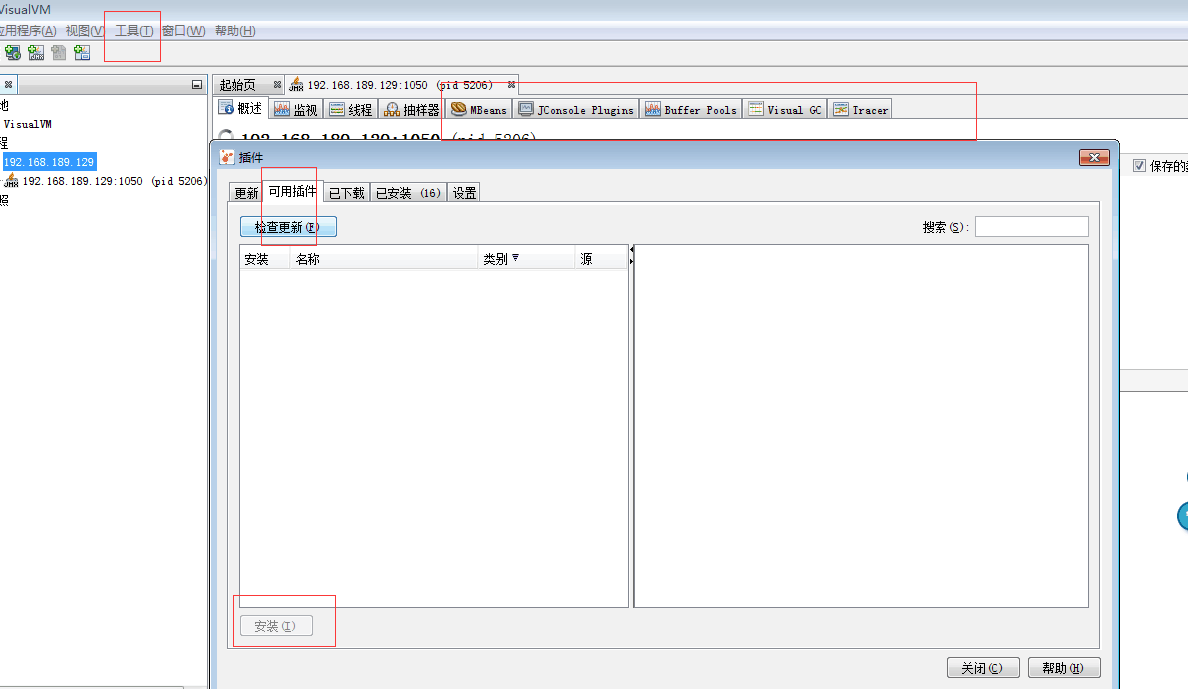Open the 帮助(H) menu
Image resolution: width=1188 pixels, height=689 pixels.
(235, 30)
